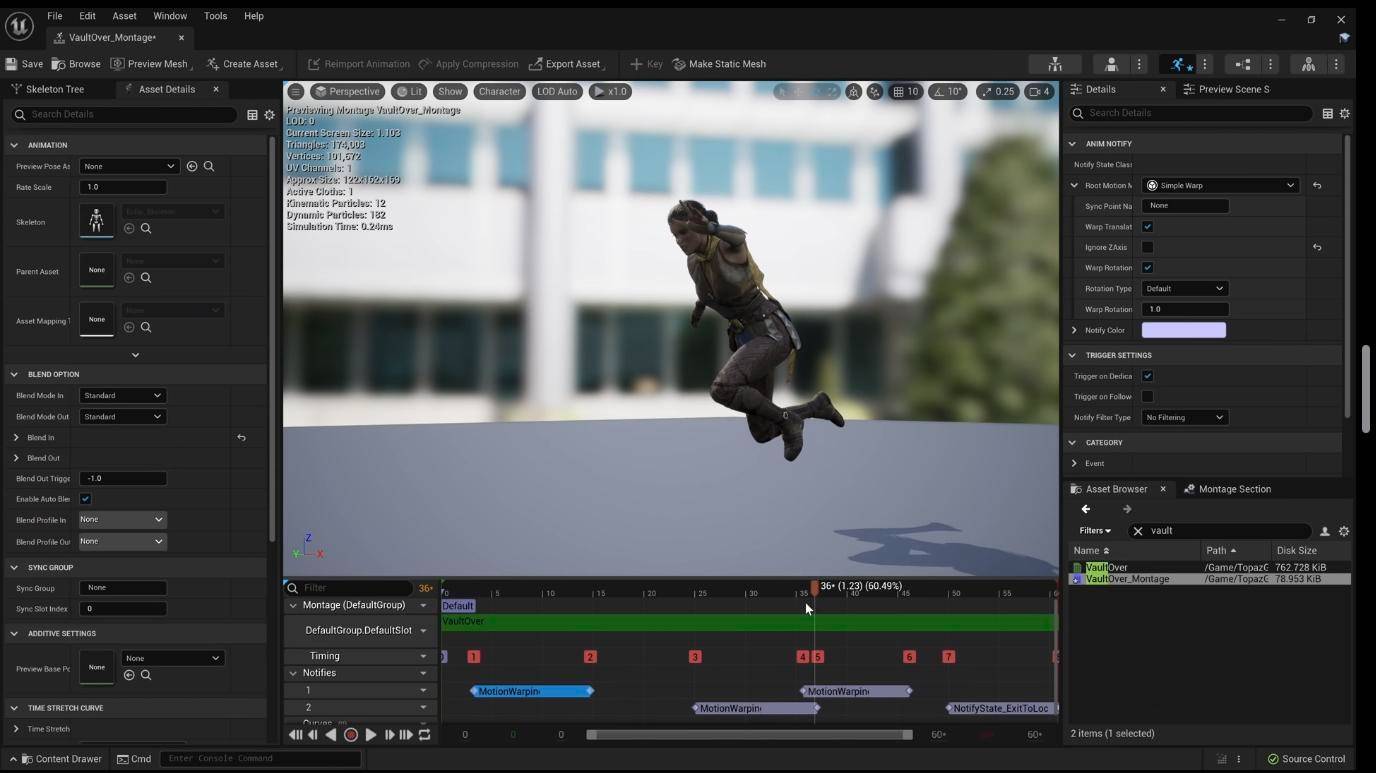Open the Notify Color swatch

(1183, 330)
